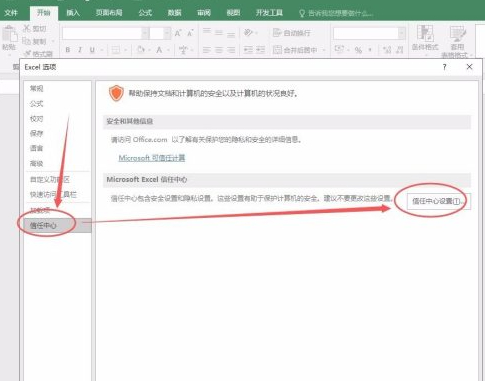The width and height of the screenshot is (485, 381).
Task: Close the Excel Options dialog
Action: 469,67
